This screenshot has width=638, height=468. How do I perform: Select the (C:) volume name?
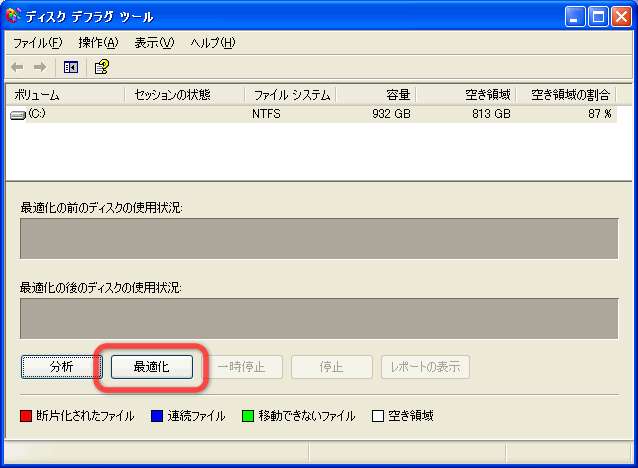pos(37,113)
